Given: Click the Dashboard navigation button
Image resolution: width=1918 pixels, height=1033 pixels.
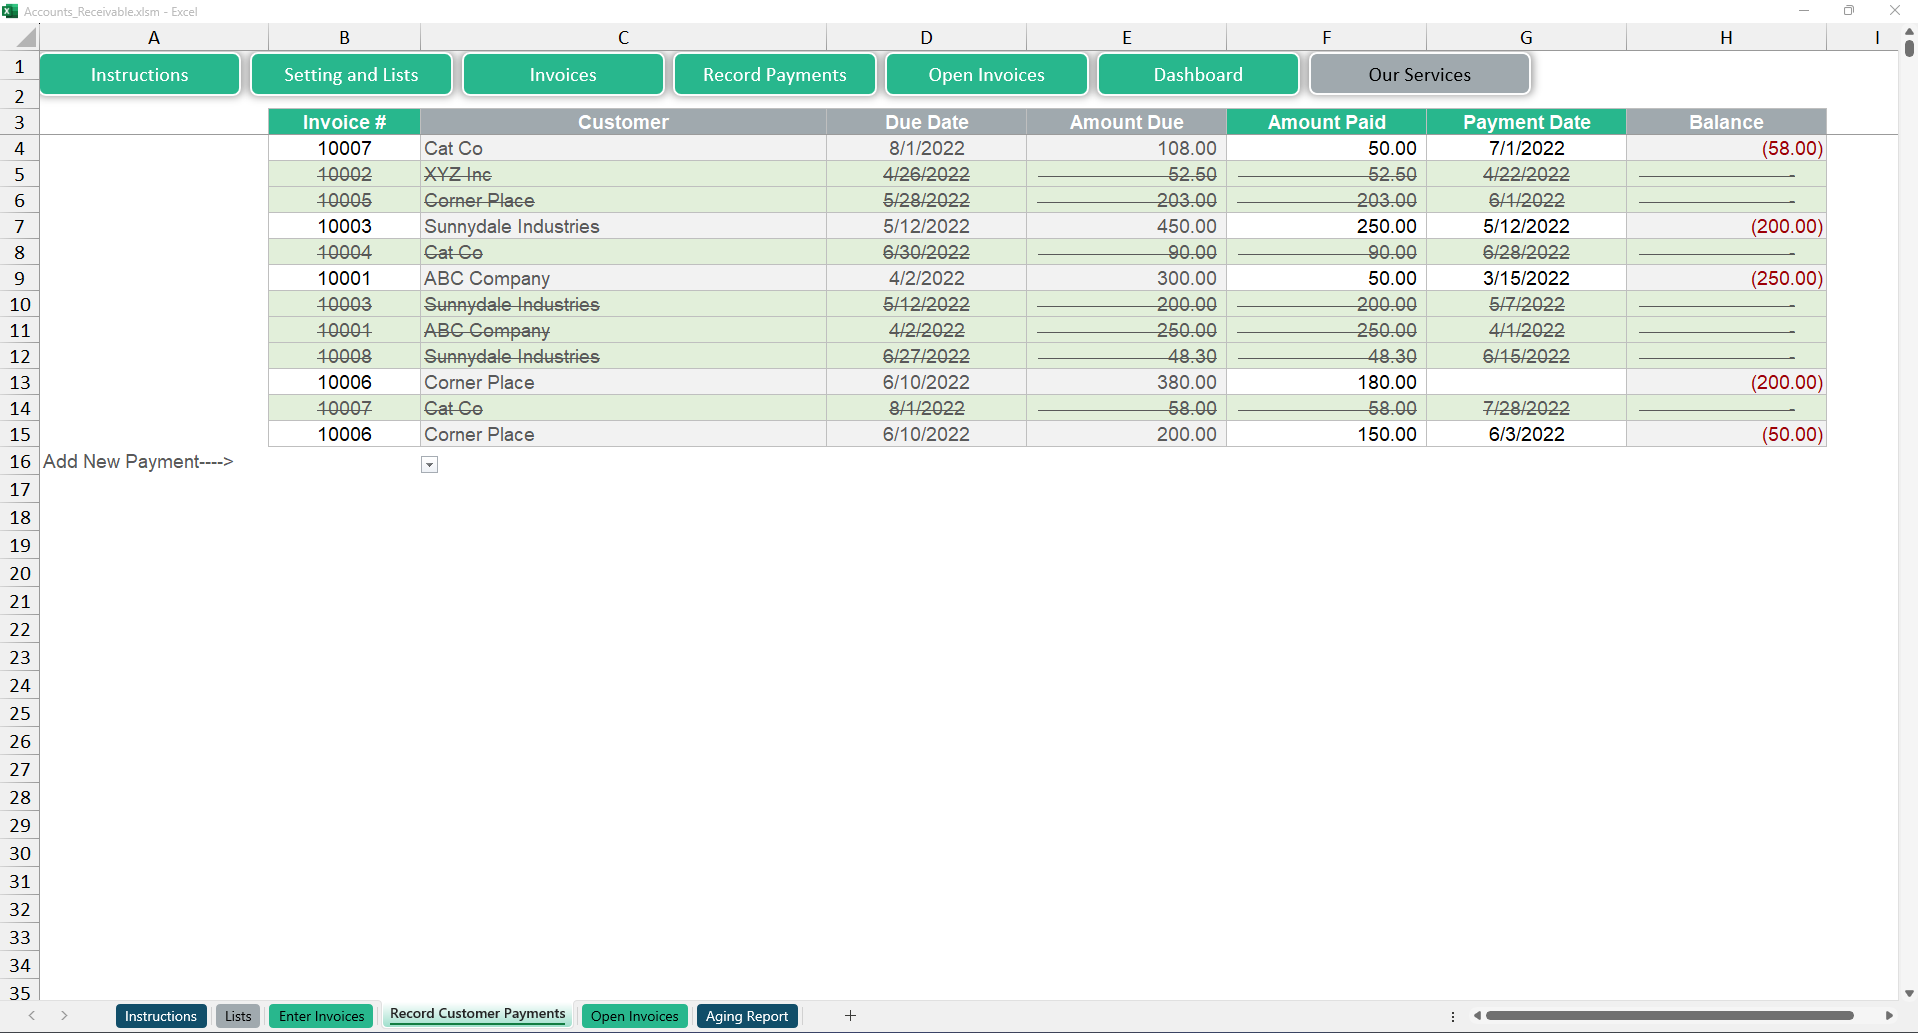Looking at the screenshot, I should click(1197, 75).
